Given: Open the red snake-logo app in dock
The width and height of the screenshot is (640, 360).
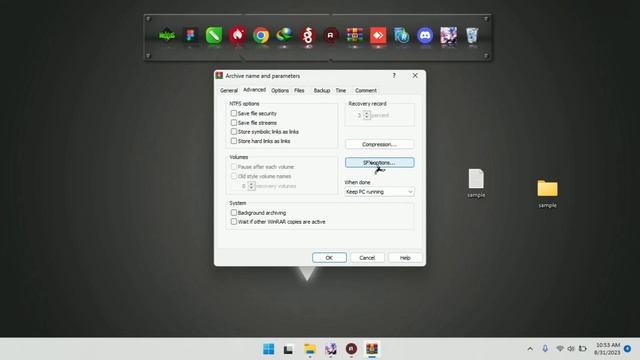Looking at the screenshot, I should coord(308,36).
